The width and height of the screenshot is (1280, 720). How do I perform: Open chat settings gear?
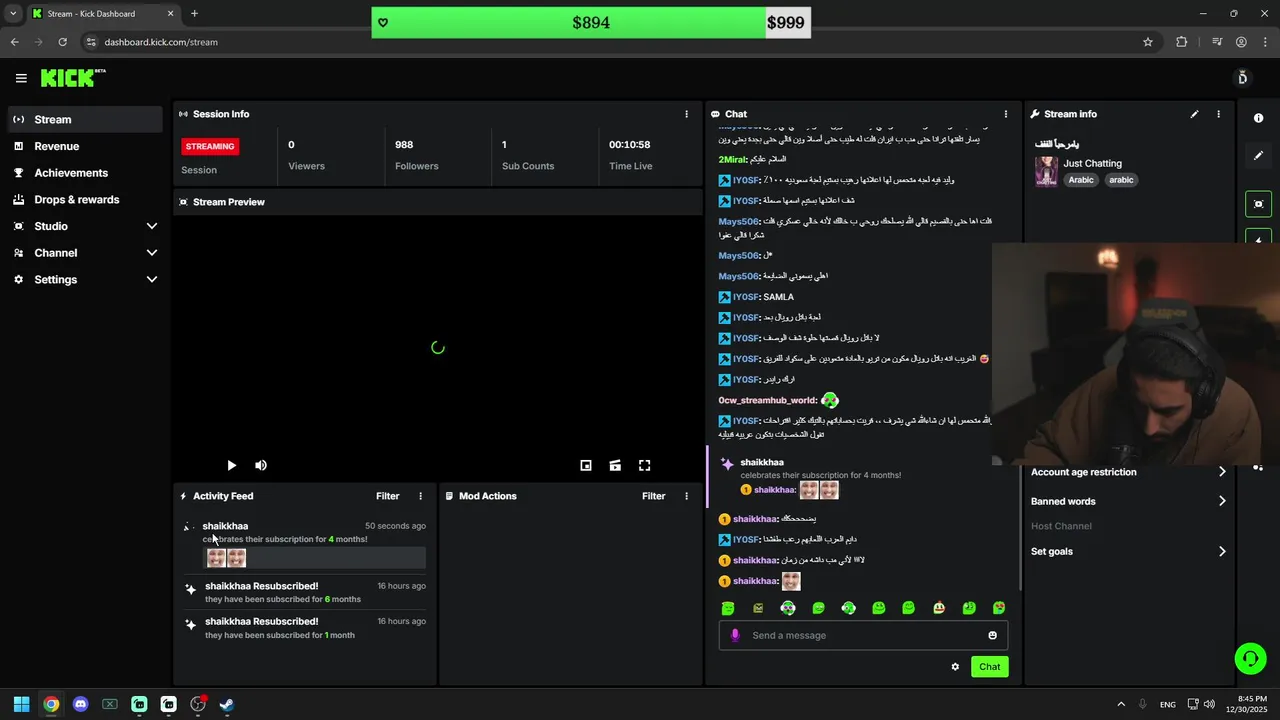(955, 667)
